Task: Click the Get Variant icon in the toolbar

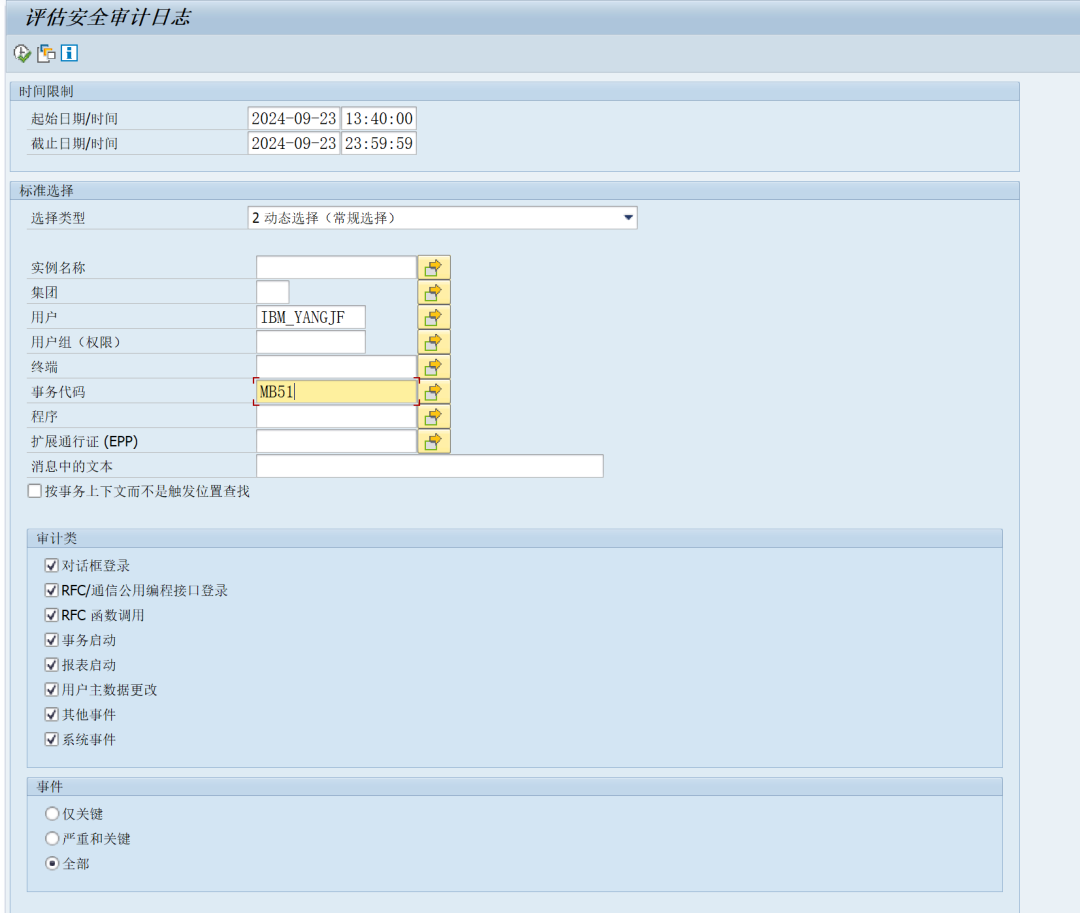Action: 46,53
